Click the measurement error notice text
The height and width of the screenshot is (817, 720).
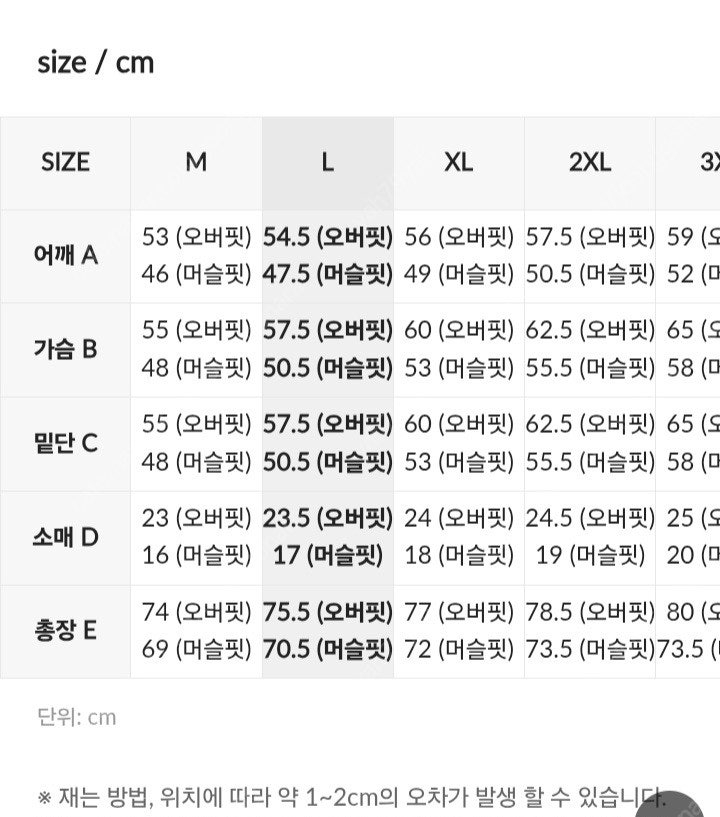350,797
